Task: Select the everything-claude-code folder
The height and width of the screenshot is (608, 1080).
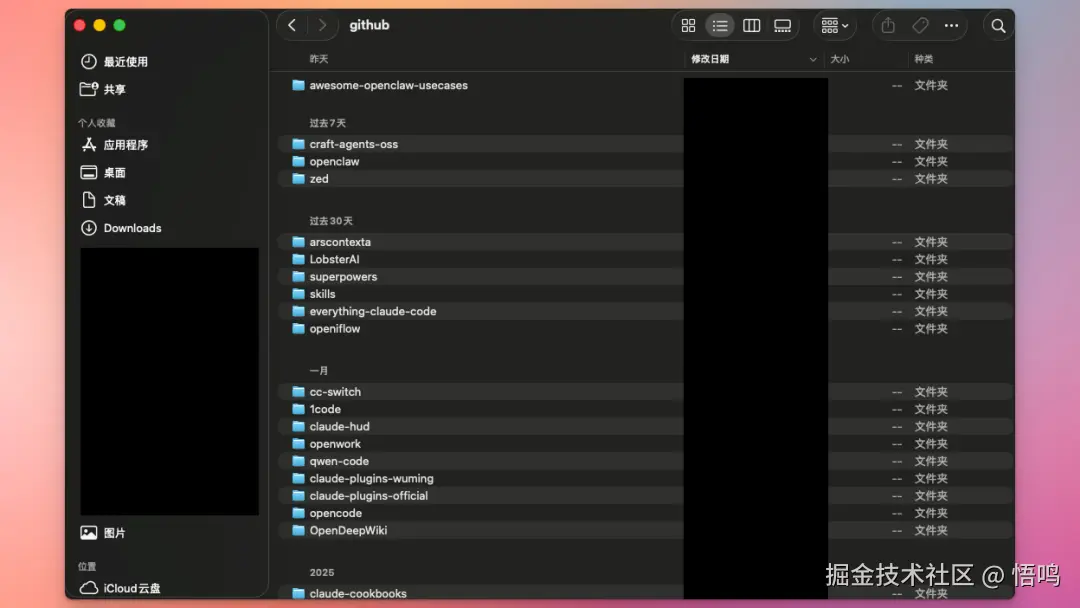Action: coord(373,311)
